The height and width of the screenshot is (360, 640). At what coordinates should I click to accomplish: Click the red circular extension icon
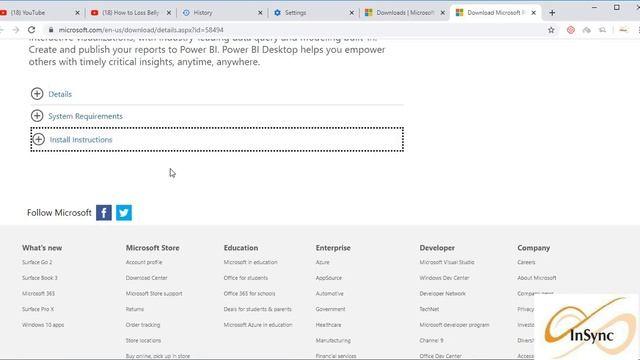[x=571, y=30]
